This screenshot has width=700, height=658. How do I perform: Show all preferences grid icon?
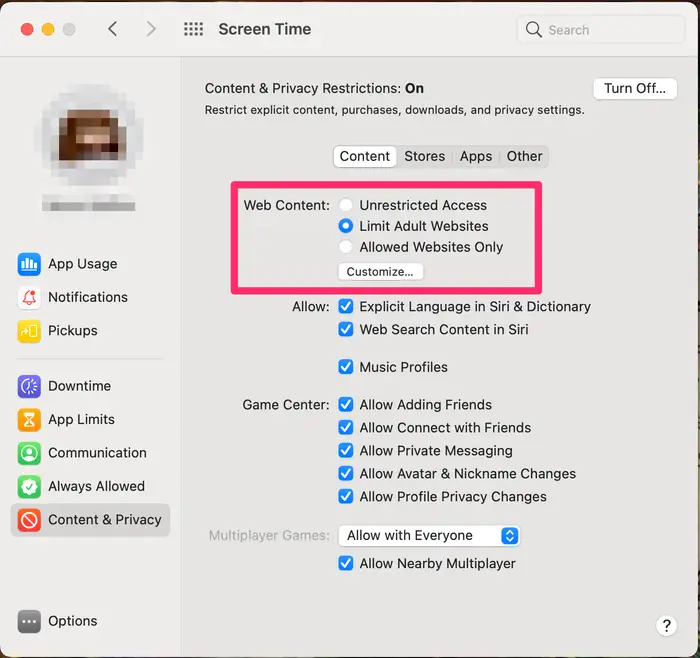pyautogui.click(x=193, y=29)
